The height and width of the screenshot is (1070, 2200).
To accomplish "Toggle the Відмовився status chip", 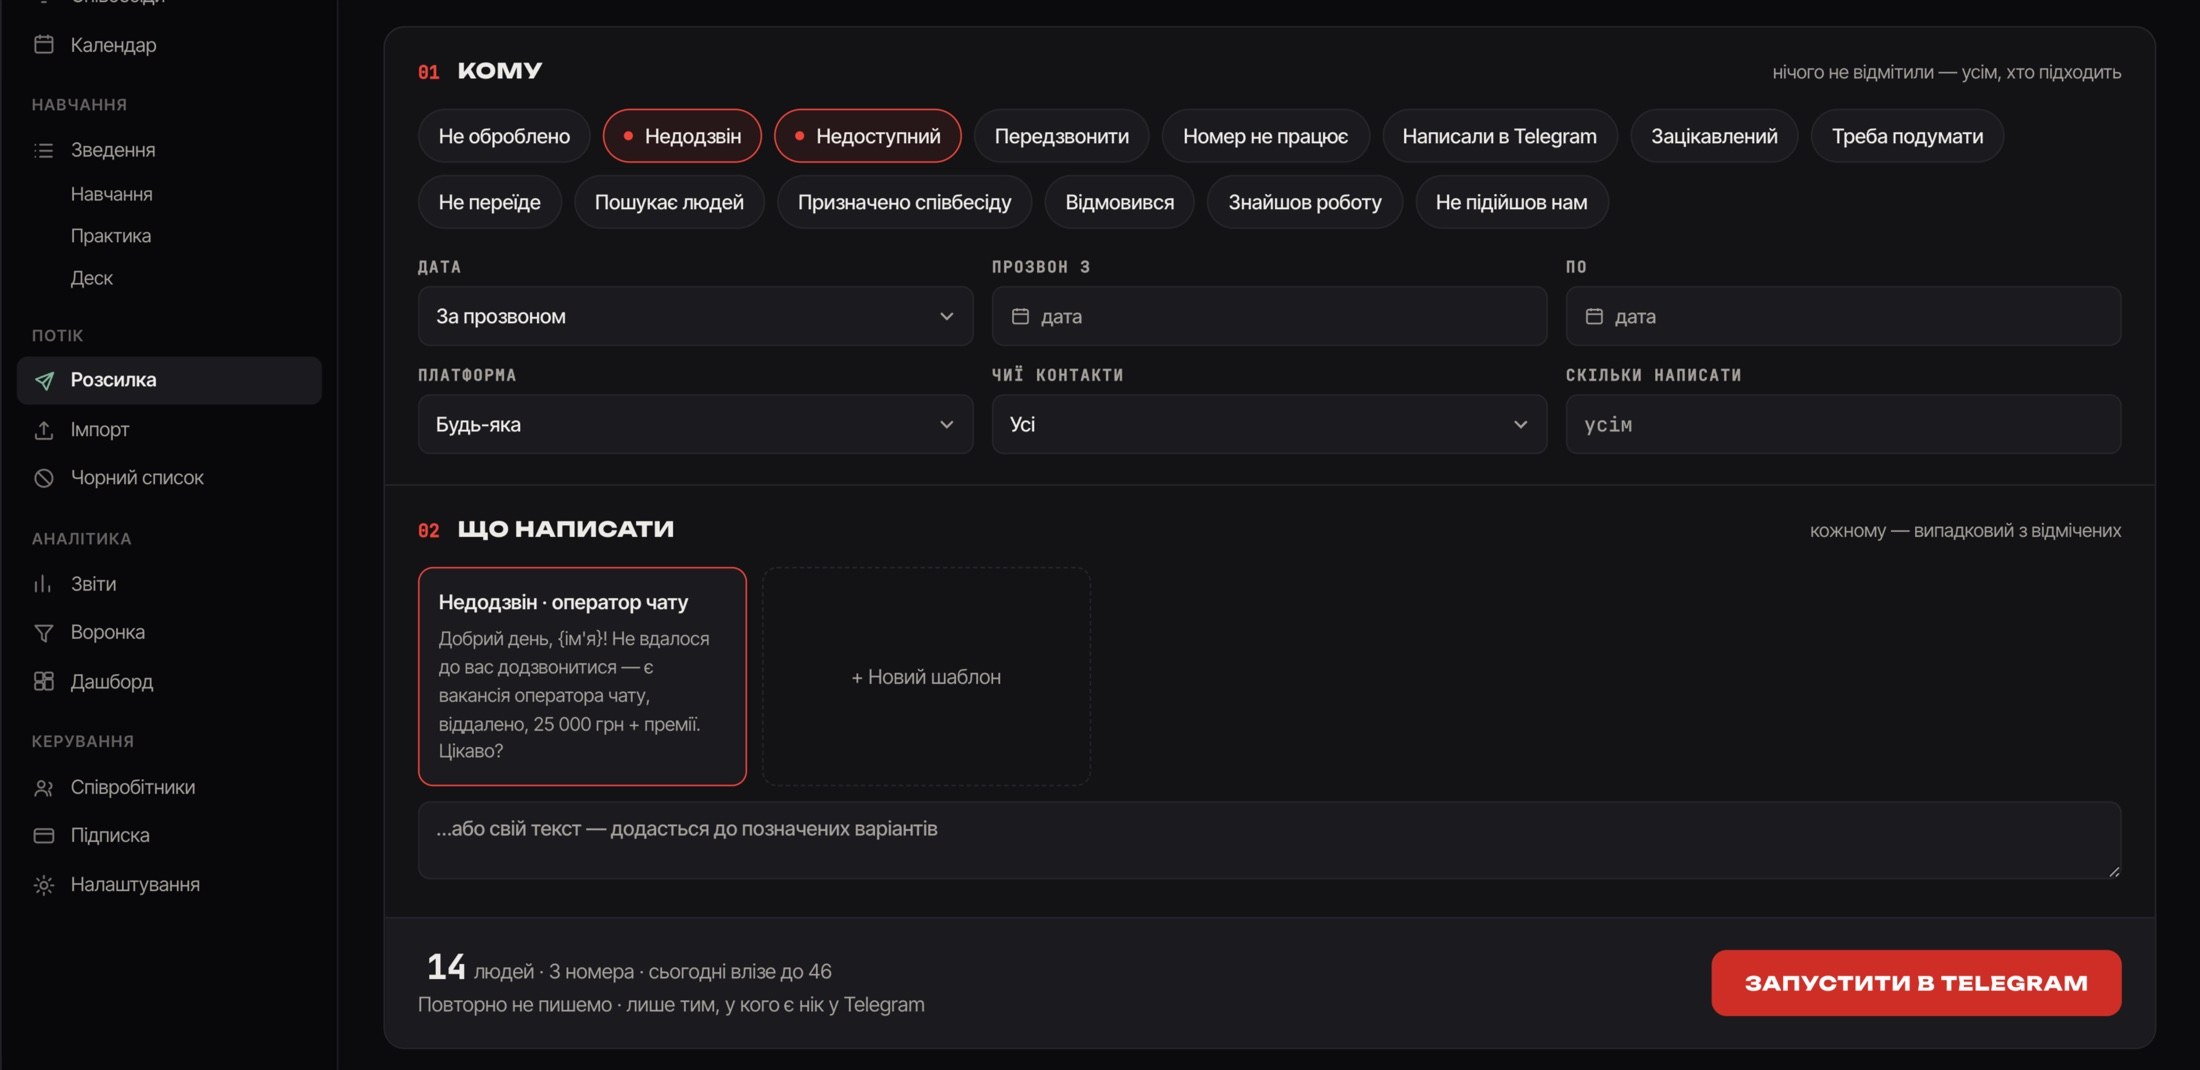I will [1119, 202].
